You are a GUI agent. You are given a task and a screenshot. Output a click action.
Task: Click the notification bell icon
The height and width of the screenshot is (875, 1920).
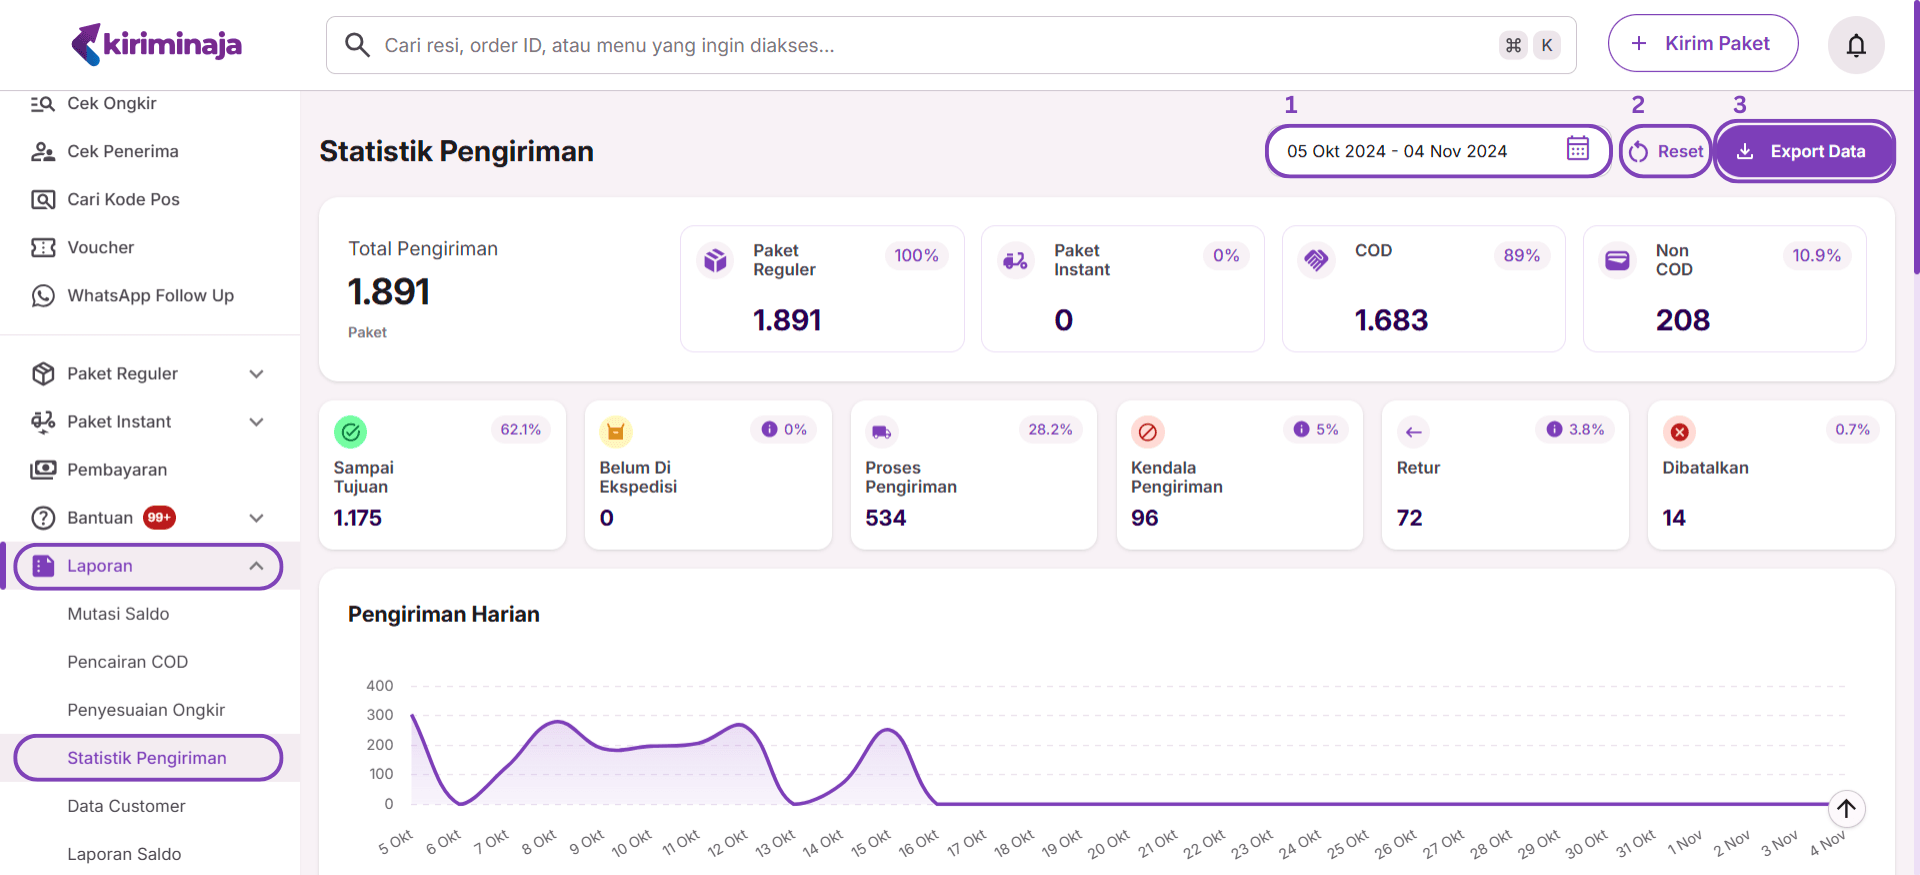click(1855, 45)
